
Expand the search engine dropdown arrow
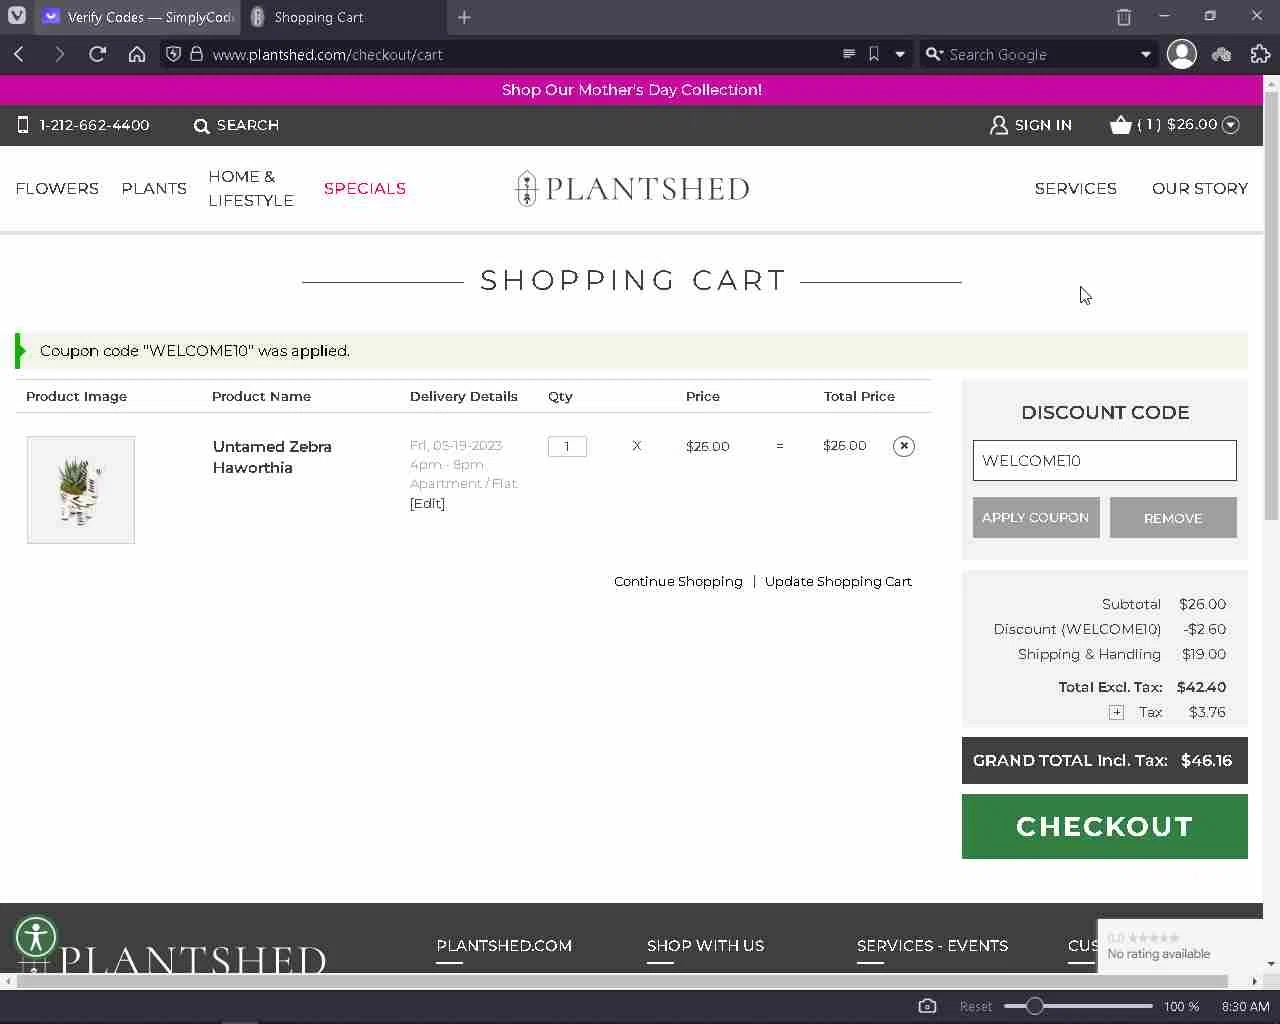pyautogui.click(x=1146, y=54)
